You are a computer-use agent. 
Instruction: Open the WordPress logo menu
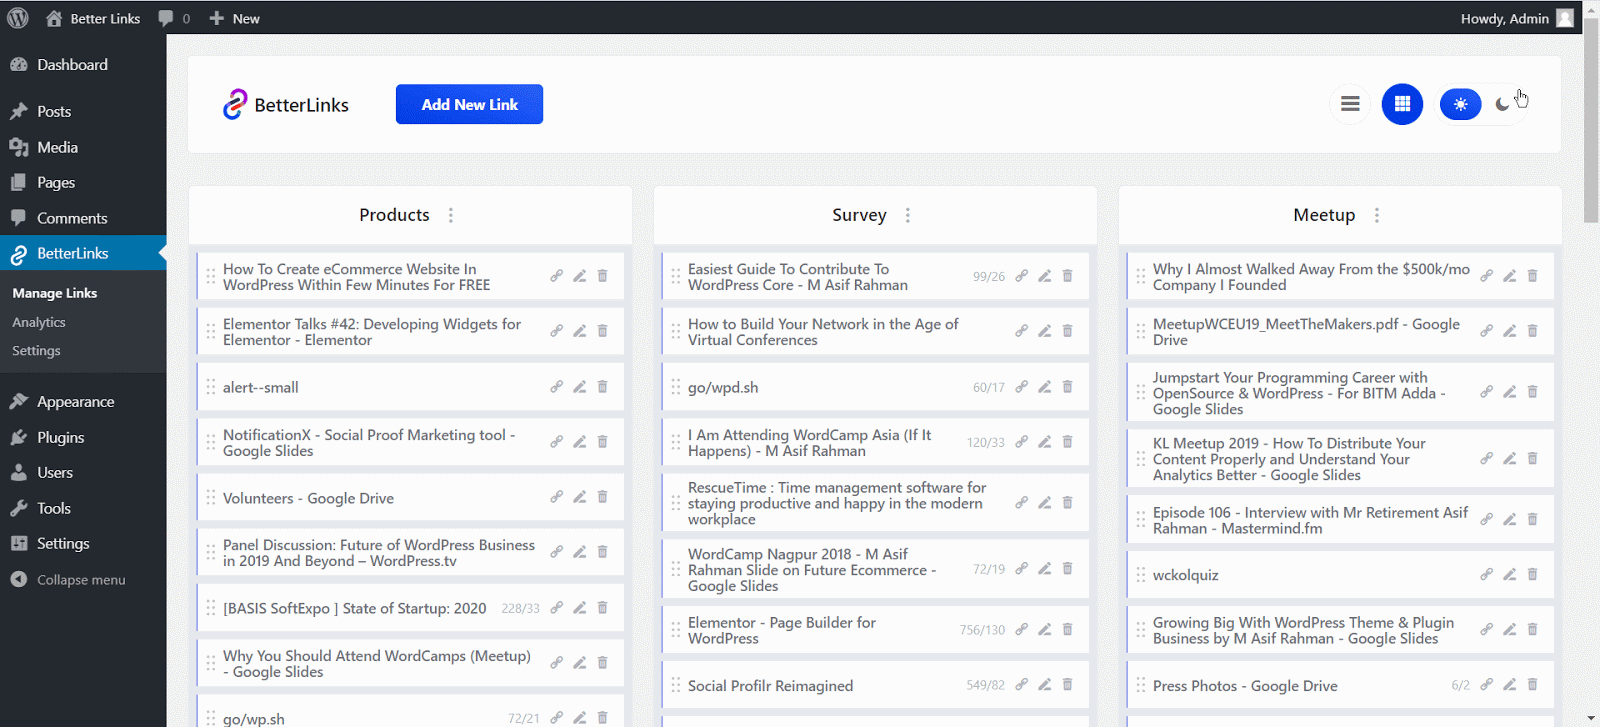pyautogui.click(x=18, y=18)
